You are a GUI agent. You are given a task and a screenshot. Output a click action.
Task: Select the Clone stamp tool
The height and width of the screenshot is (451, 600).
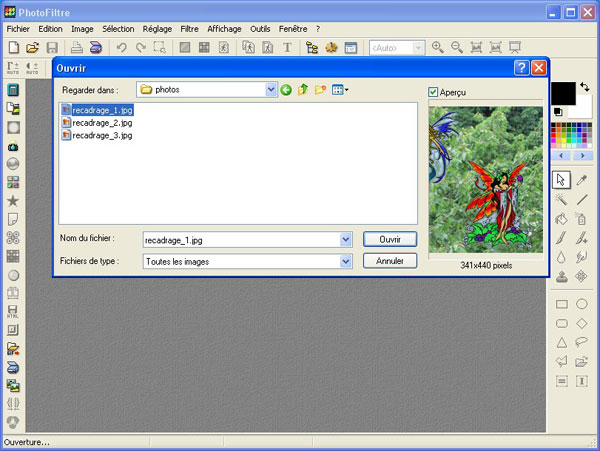pyautogui.click(x=561, y=276)
